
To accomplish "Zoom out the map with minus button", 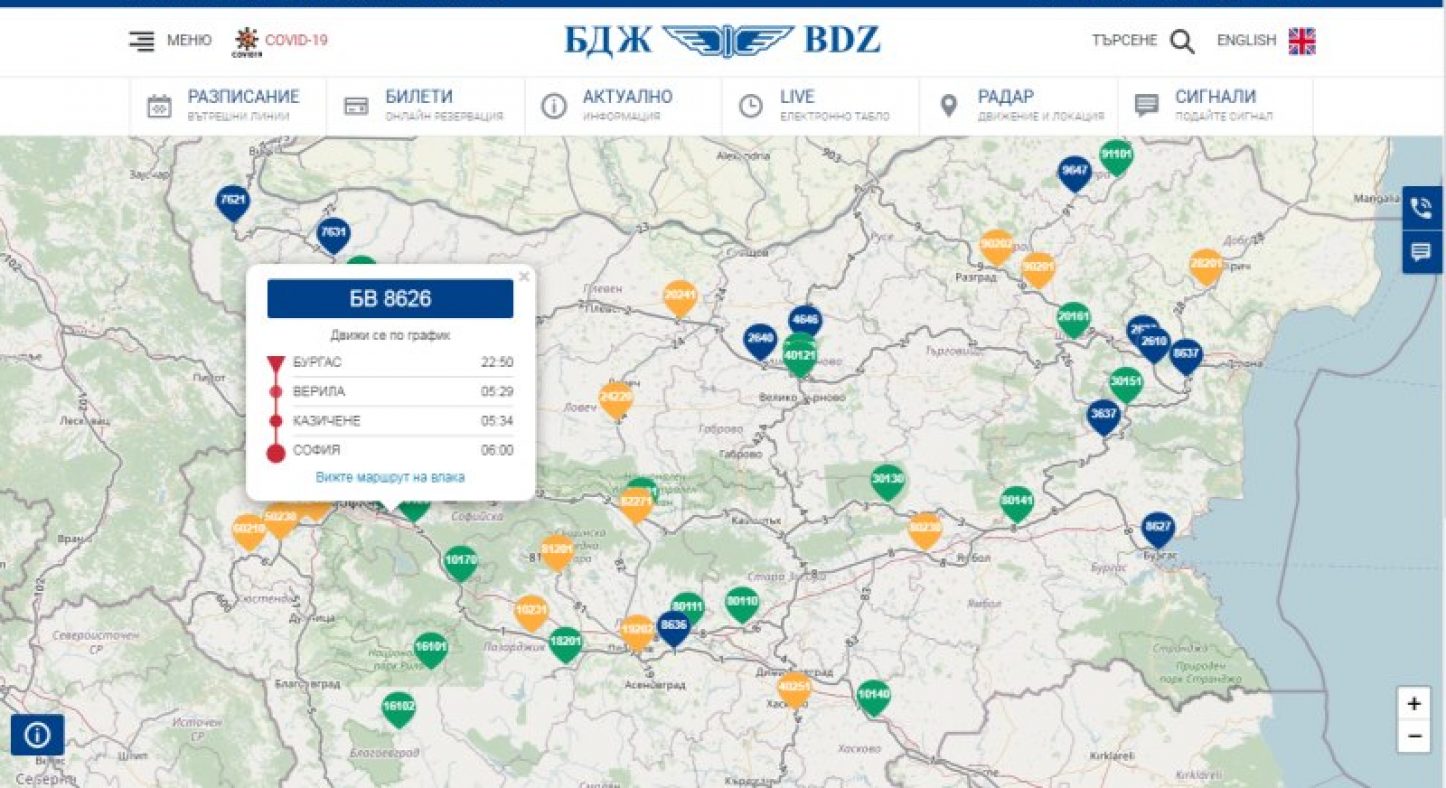I will [1413, 737].
